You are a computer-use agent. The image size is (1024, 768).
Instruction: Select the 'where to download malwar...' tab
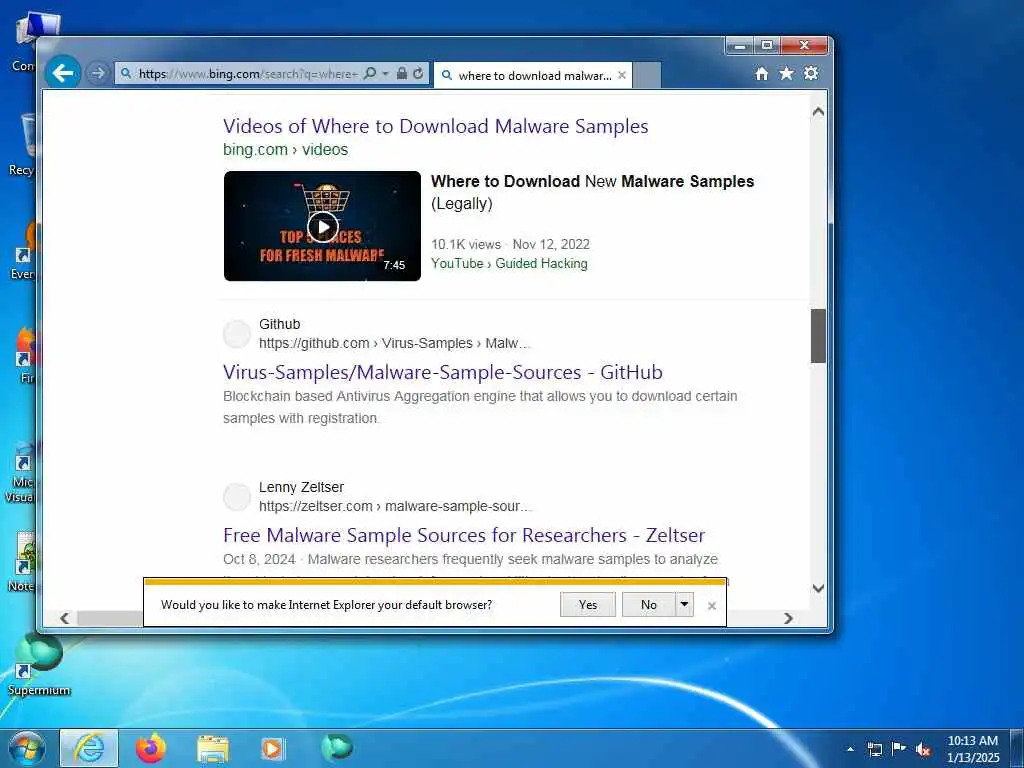[534, 76]
